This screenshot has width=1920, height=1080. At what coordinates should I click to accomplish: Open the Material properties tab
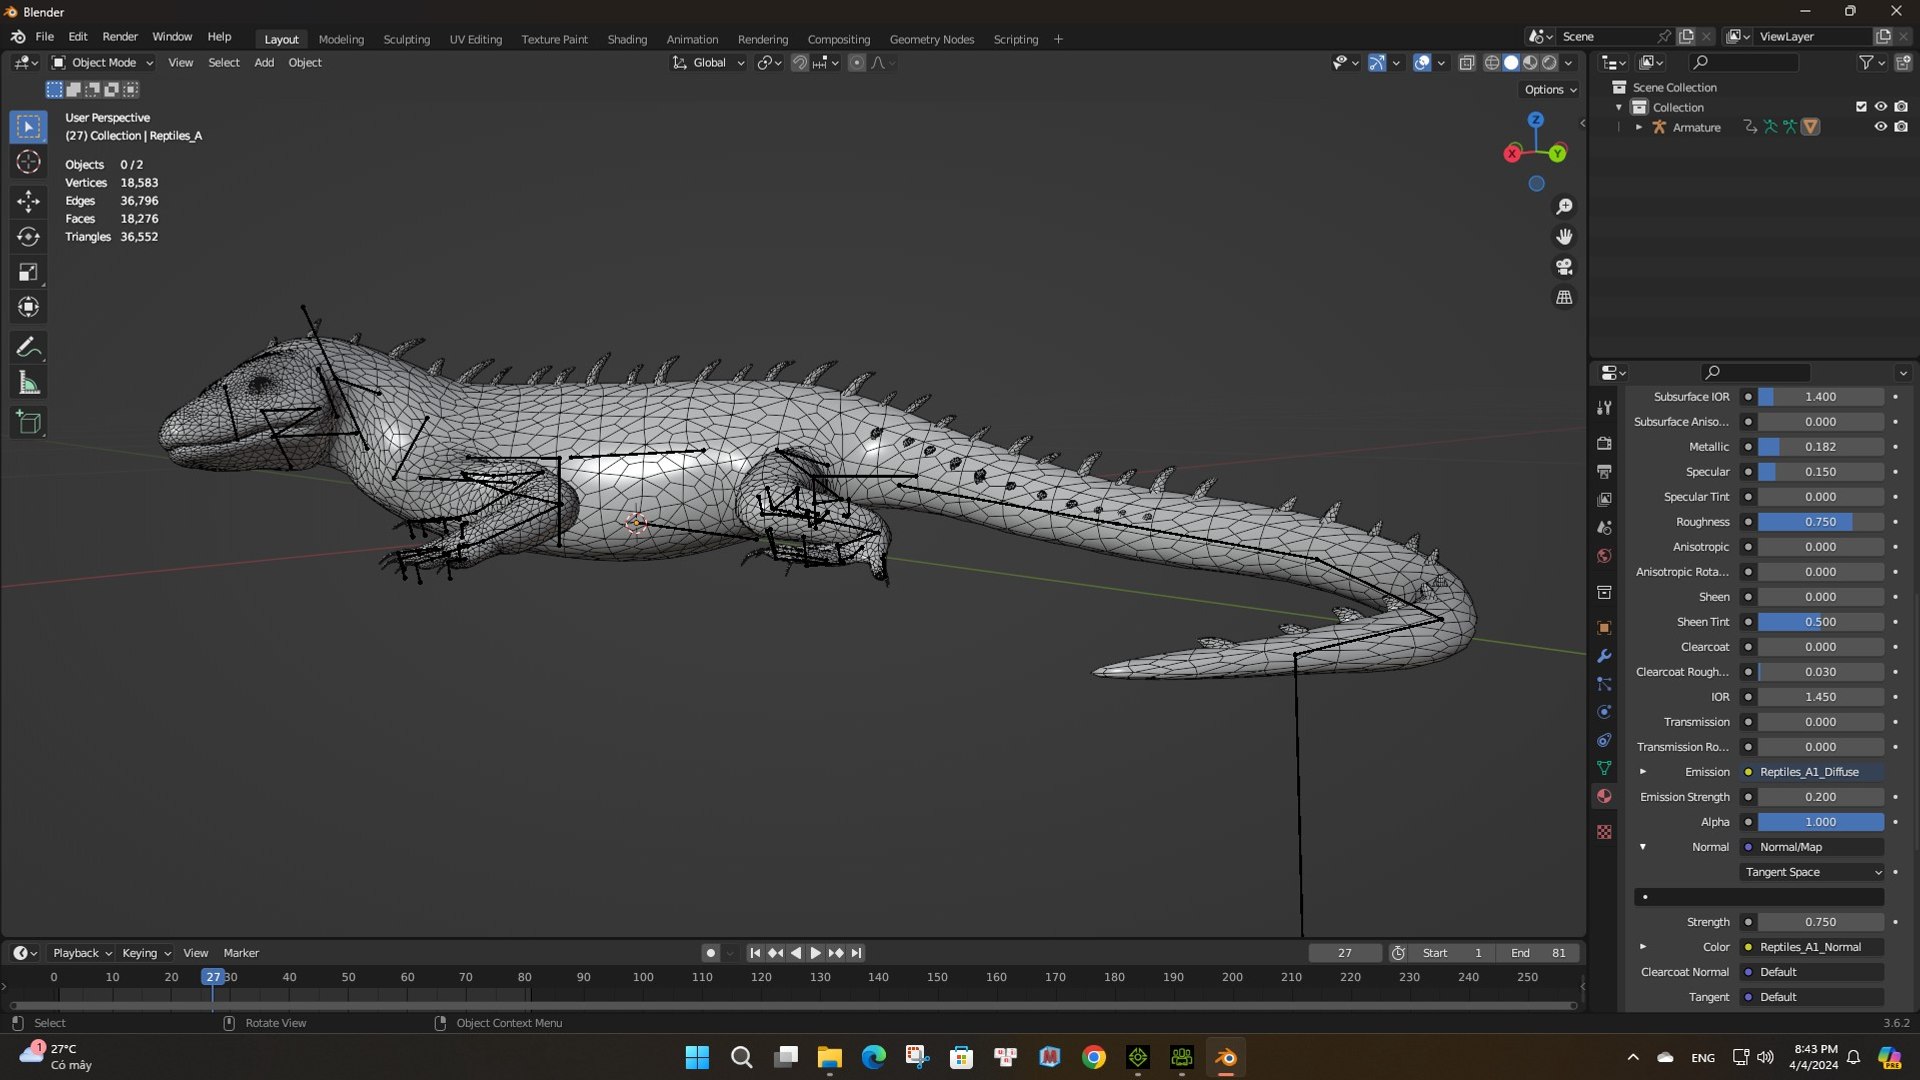click(1604, 796)
